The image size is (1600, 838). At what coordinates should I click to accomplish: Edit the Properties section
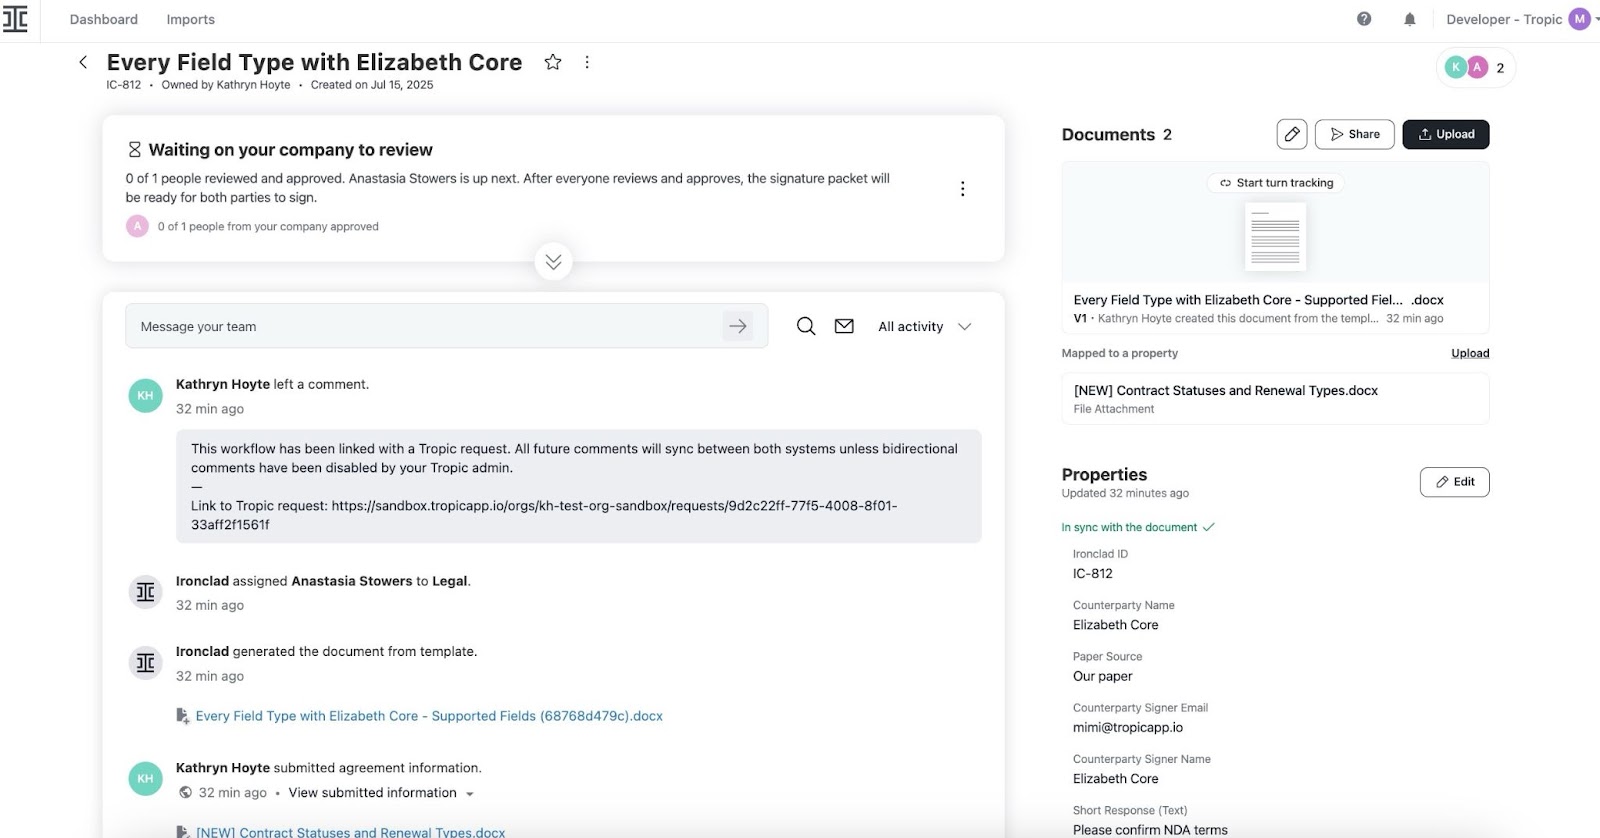tap(1455, 482)
